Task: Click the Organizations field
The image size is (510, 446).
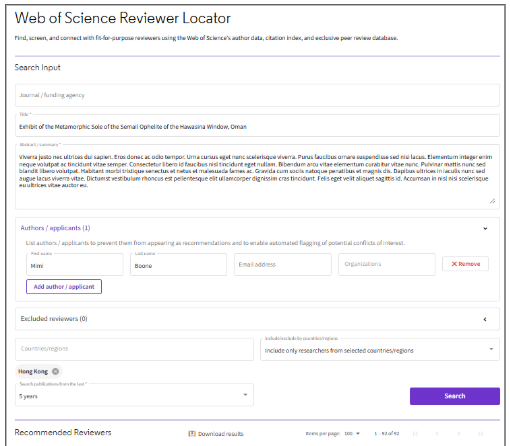Action: (387, 265)
